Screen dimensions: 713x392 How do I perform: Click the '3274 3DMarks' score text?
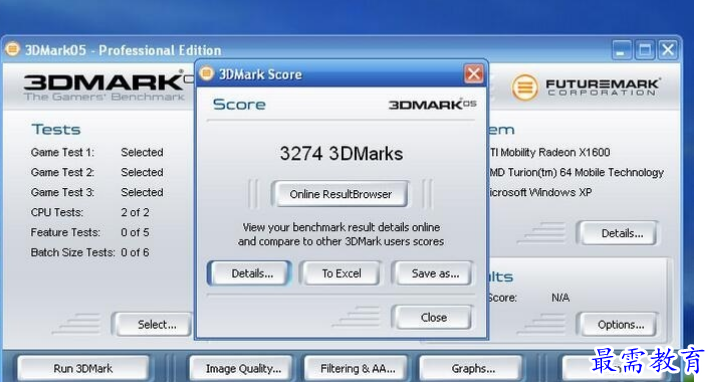(341, 154)
